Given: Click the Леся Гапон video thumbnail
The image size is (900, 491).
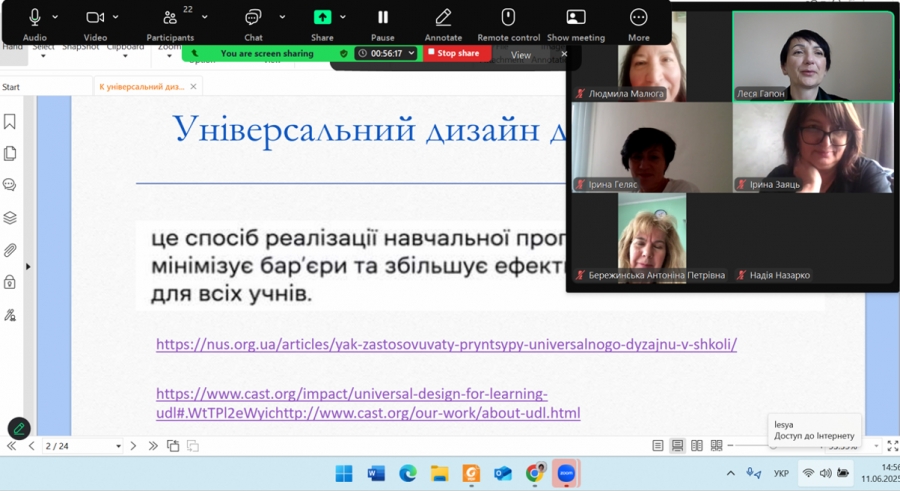Looking at the screenshot, I should 812,56.
